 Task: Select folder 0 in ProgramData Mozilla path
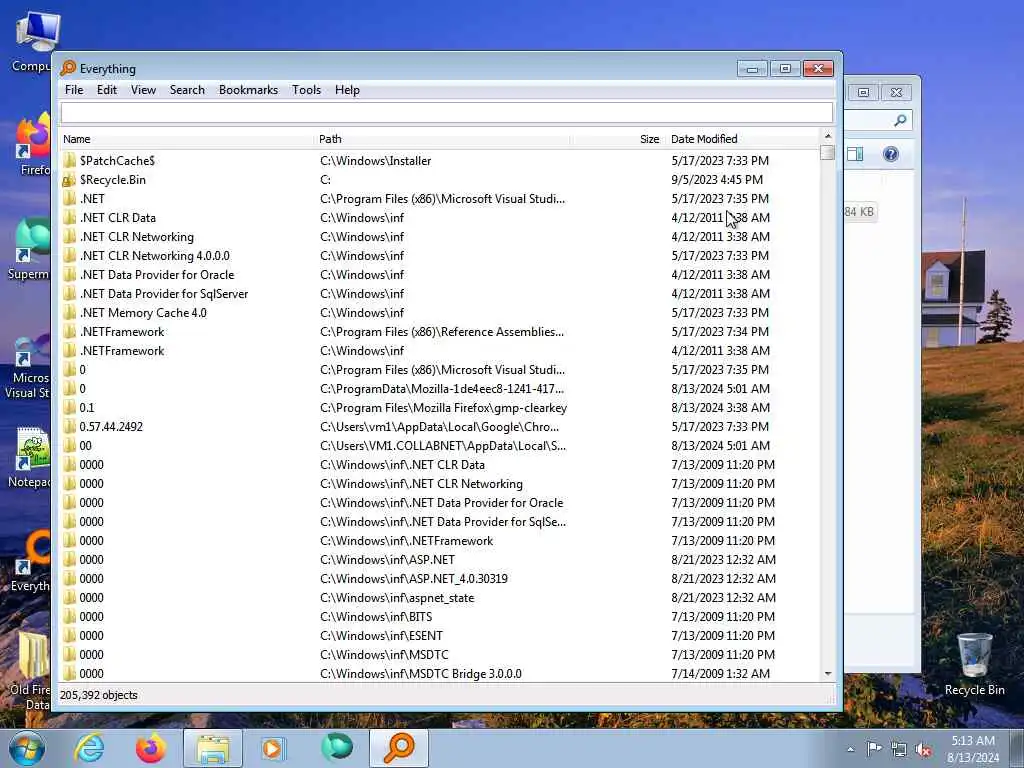82,389
